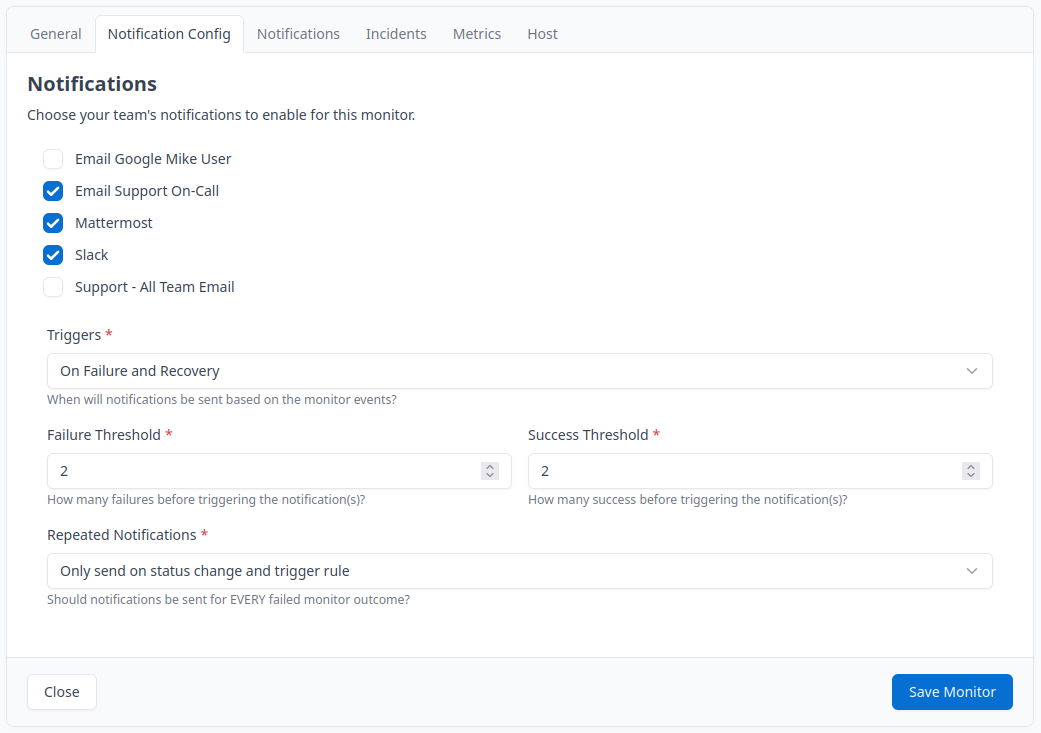Image resolution: width=1041 pixels, height=733 pixels.
Task: Untick the Slack notification checkbox
Action: coord(53,255)
